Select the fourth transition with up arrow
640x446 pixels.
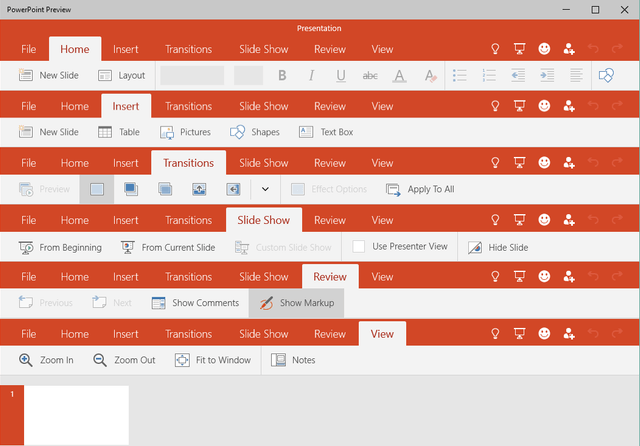199,189
